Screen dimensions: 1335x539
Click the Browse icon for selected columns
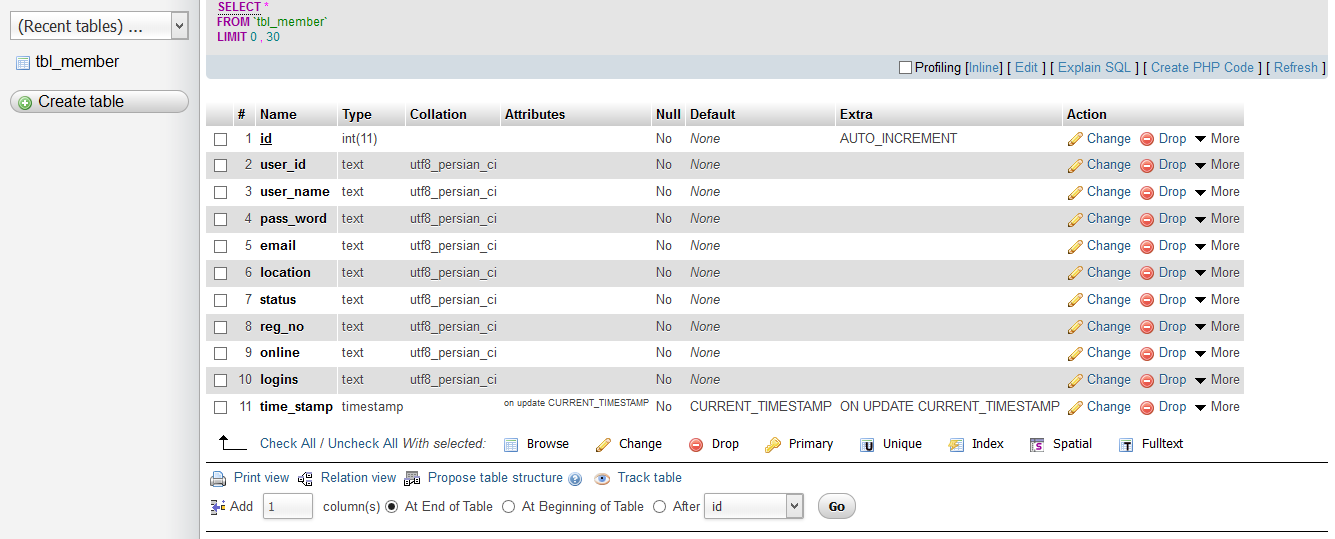click(x=511, y=445)
